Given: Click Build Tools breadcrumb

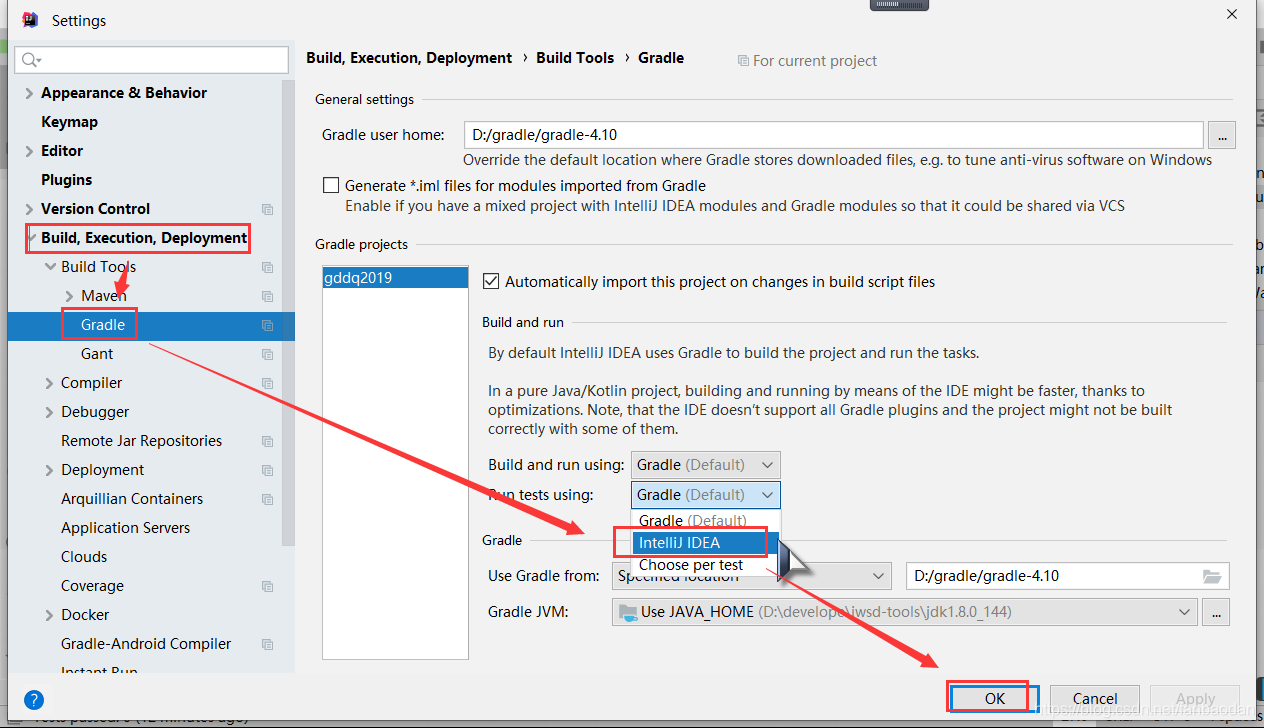Looking at the screenshot, I should pyautogui.click(x=575, y=58).
